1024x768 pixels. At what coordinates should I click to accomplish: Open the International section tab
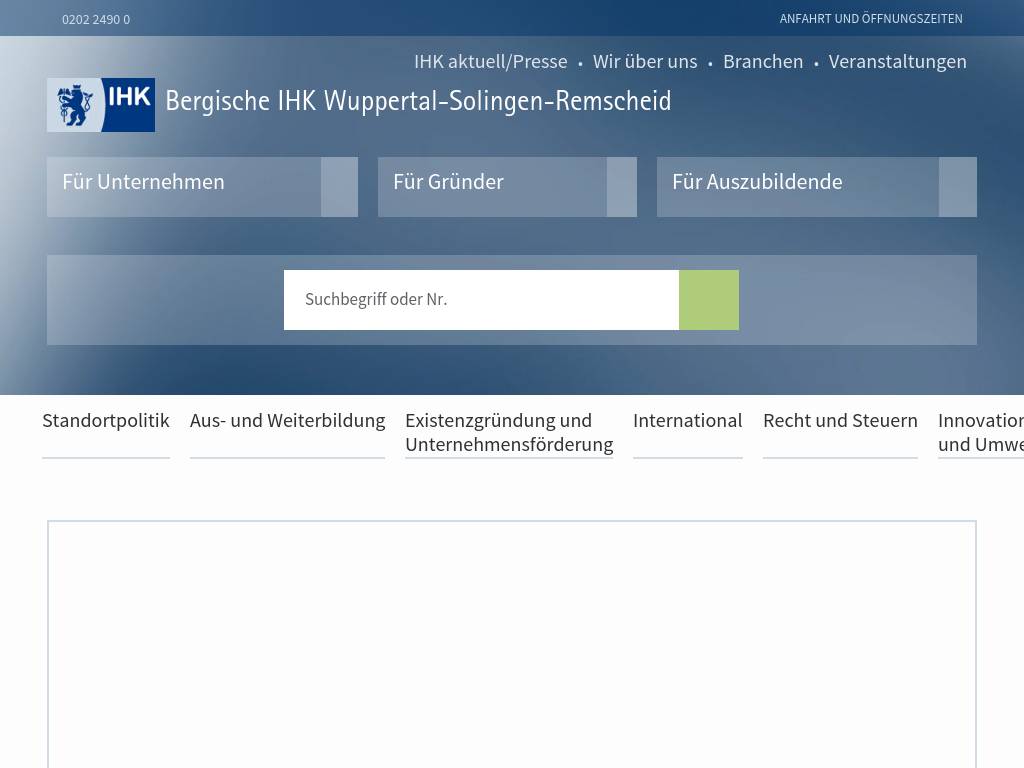[687, 421]
